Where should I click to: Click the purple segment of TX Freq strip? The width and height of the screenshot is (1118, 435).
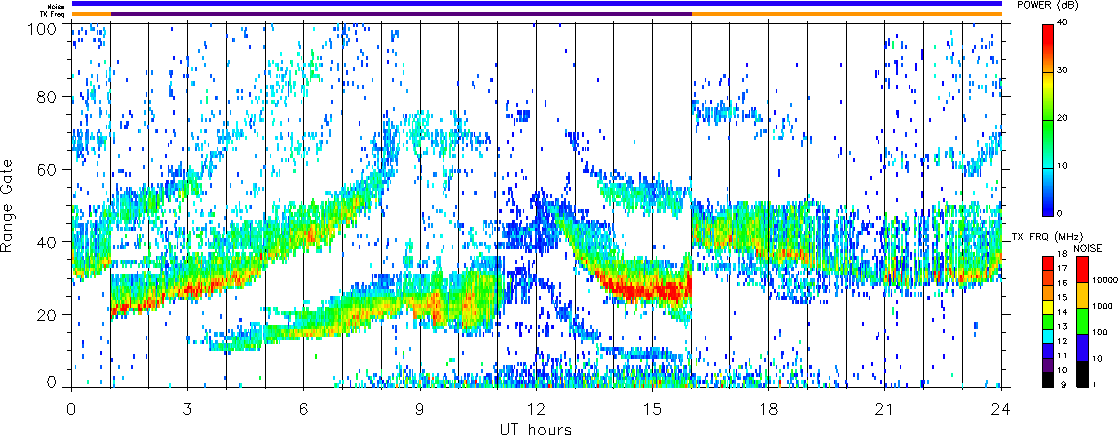401,14
